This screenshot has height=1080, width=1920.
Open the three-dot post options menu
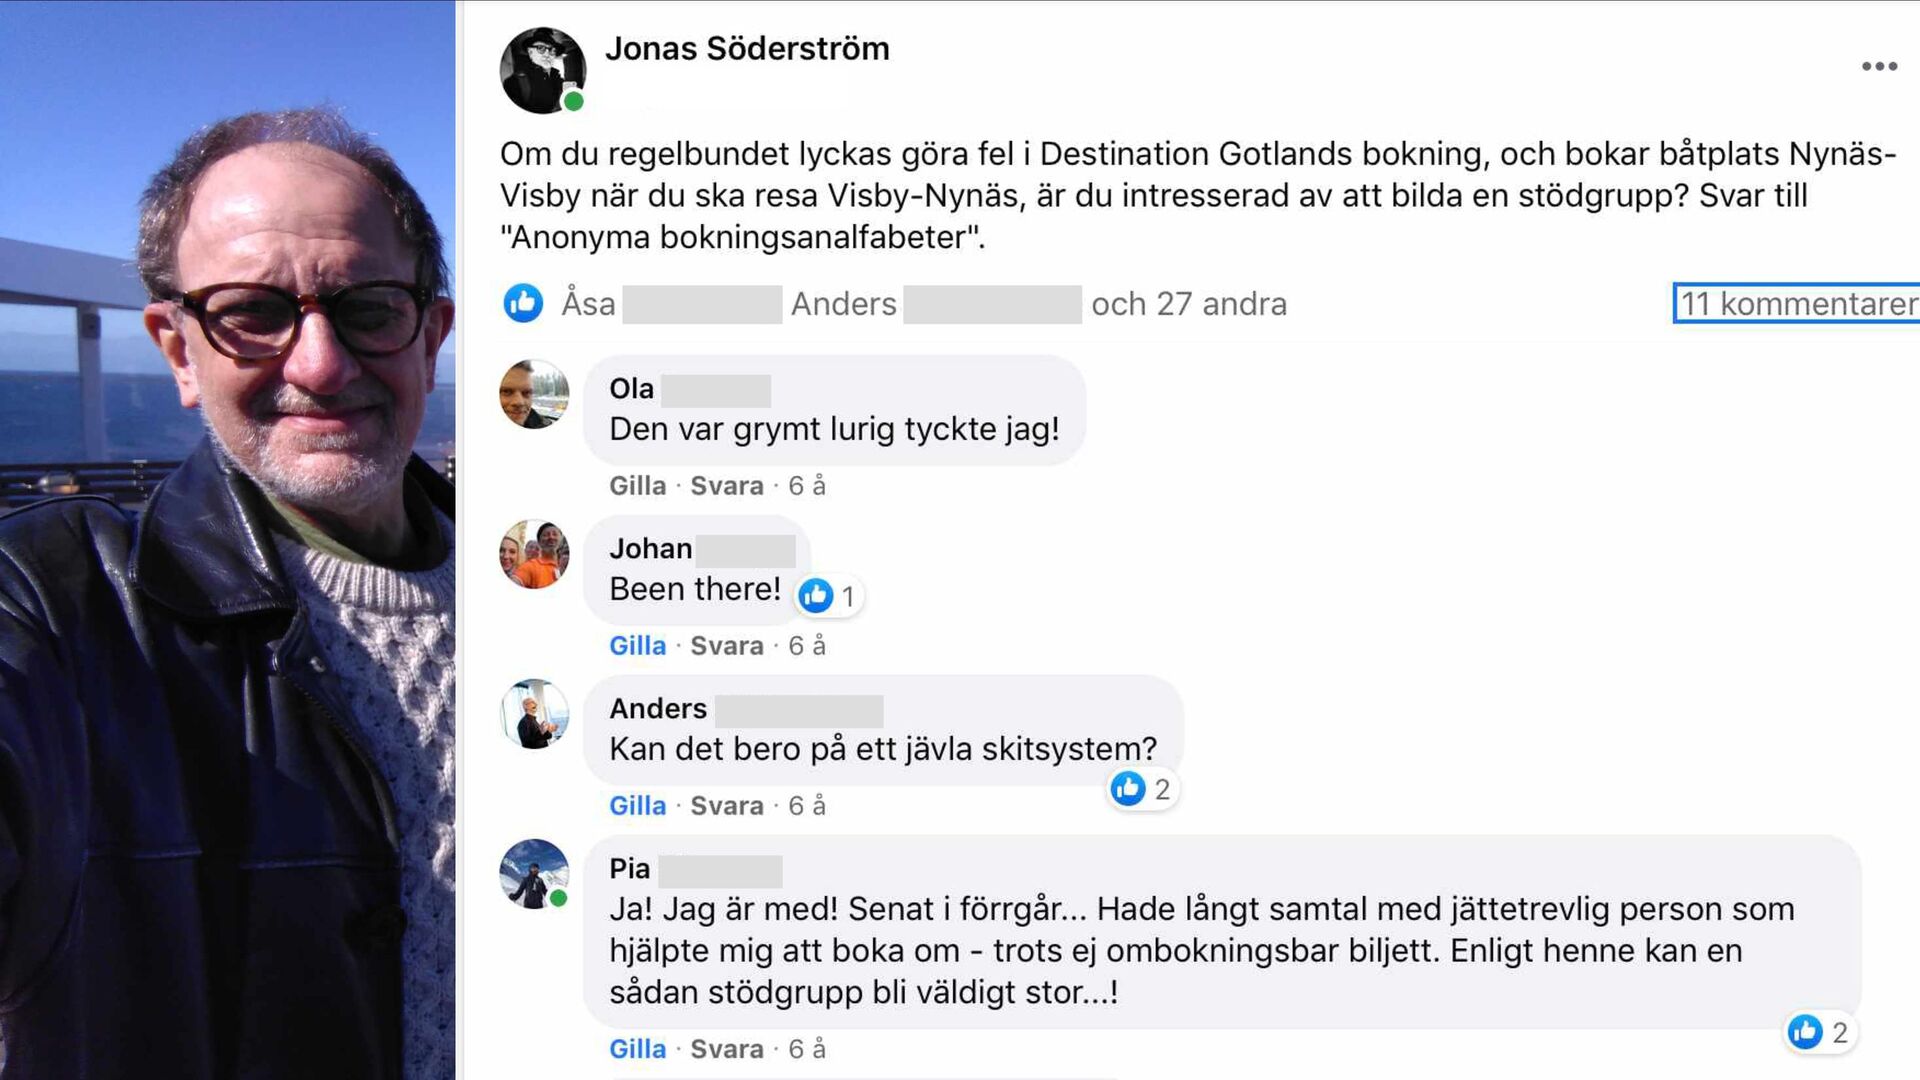click(x=1879, y=66)
